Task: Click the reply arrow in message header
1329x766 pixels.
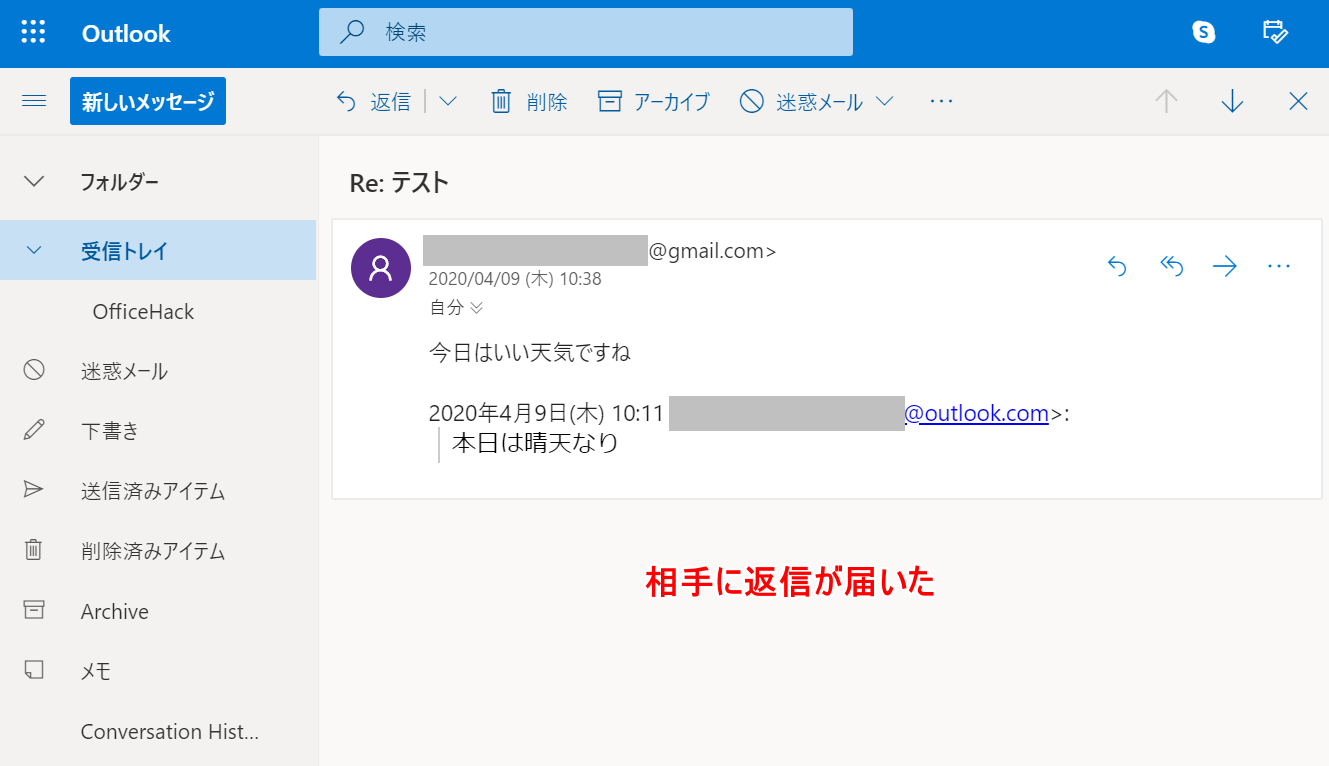Action: 1117,266
